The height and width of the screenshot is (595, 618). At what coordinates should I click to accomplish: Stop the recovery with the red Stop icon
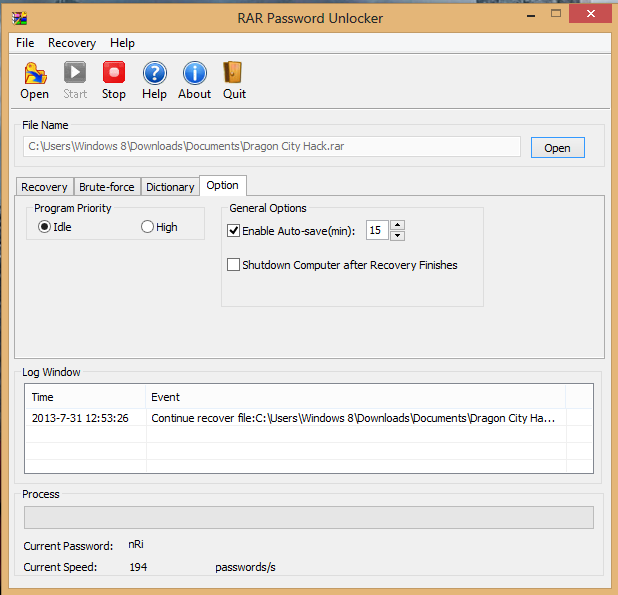[x=114, y=73]
